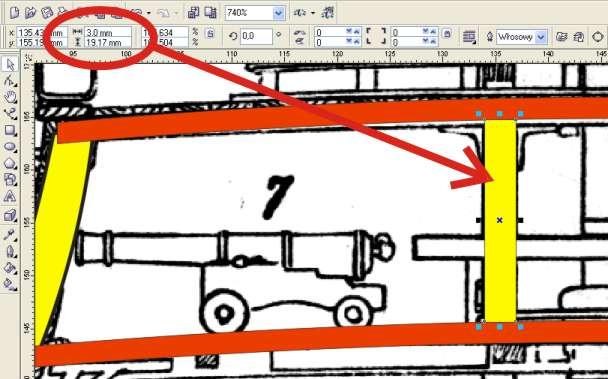This screenshot has width=608, height=379.
Task: Click the Open file toolbar button
Action: coord(30,13)
